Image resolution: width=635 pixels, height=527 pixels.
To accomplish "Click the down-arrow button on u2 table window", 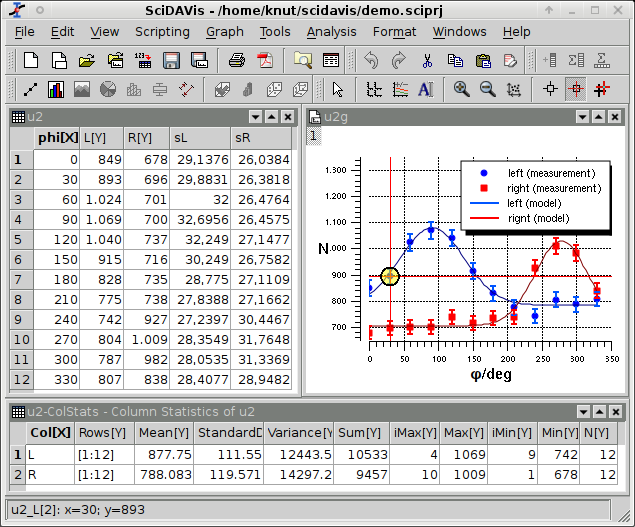I will click(x=255, y=116).
